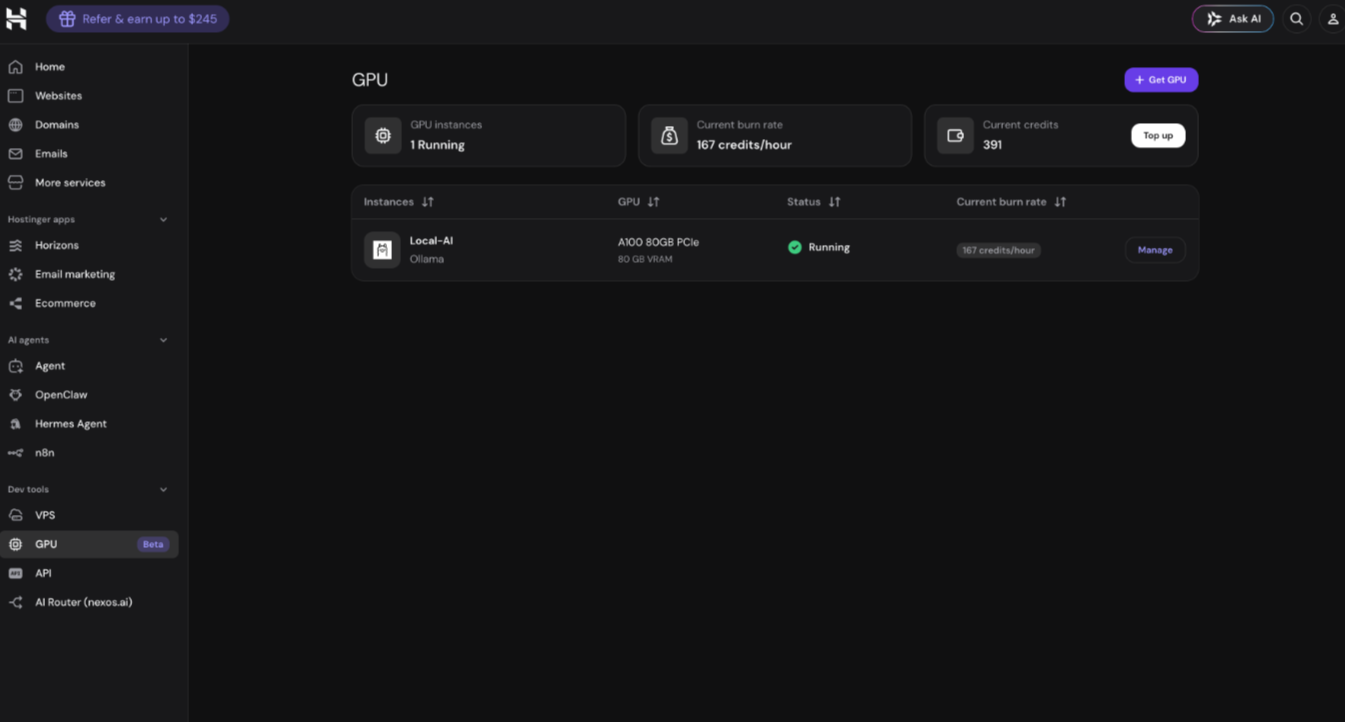The height and width of the screenshot is (722, 1345).
Task: Click Refer & earn up to $245
Action: click(138, 19)
